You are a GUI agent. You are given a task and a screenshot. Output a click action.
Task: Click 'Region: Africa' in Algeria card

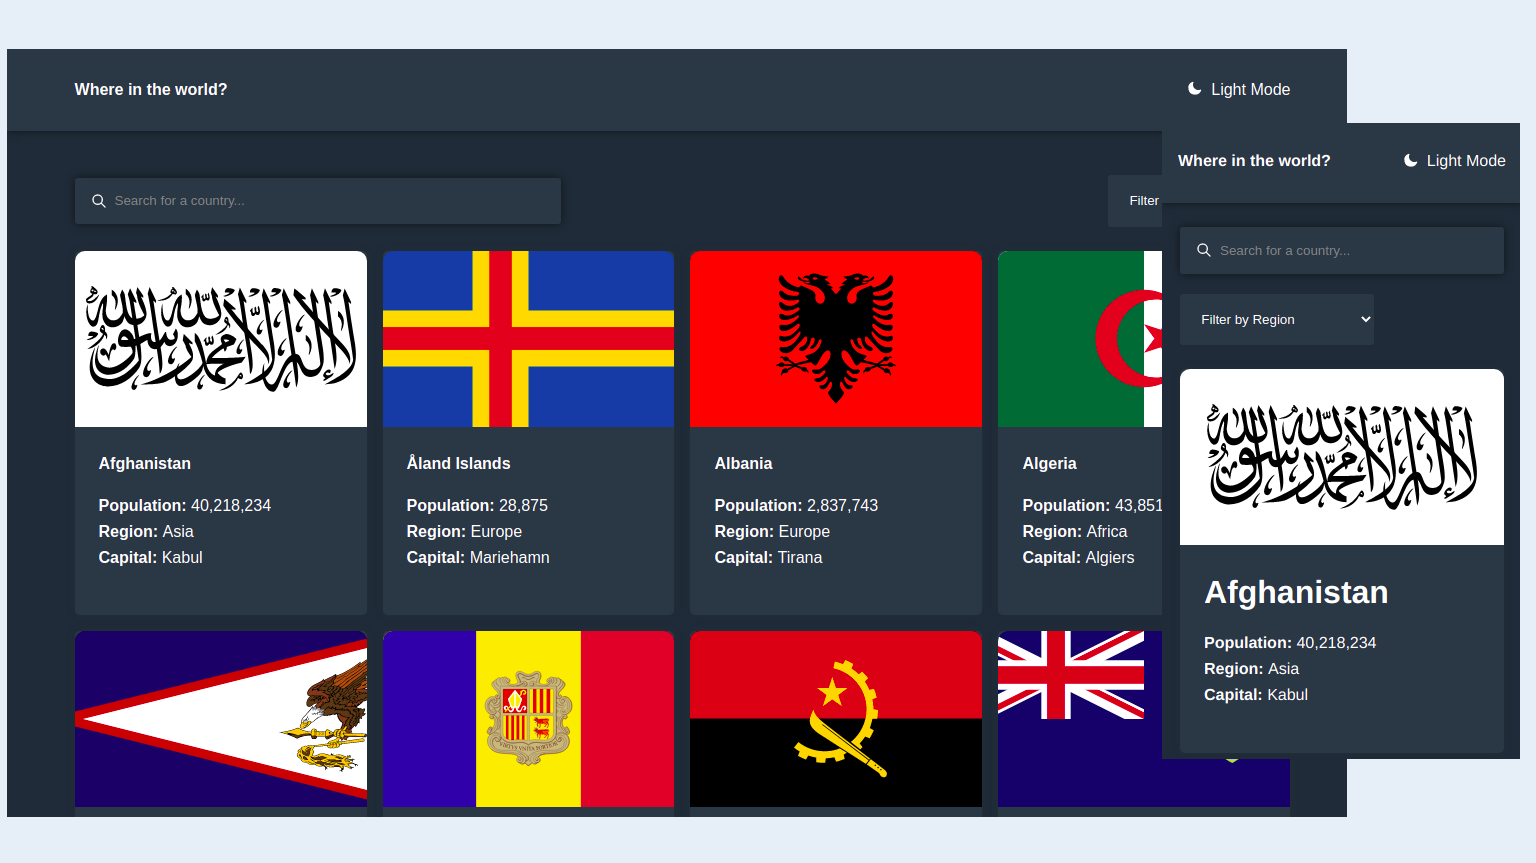(x=1075, y=532)
